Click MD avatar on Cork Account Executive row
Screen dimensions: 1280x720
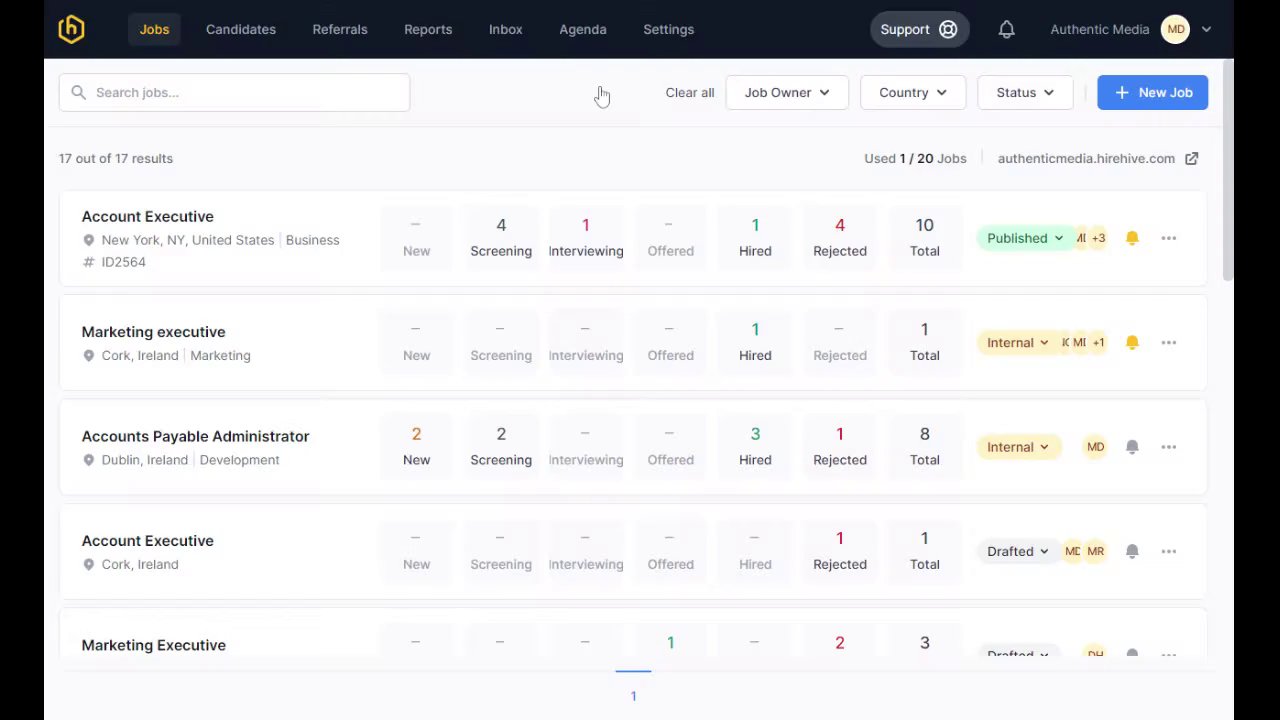click(1072, 551)
